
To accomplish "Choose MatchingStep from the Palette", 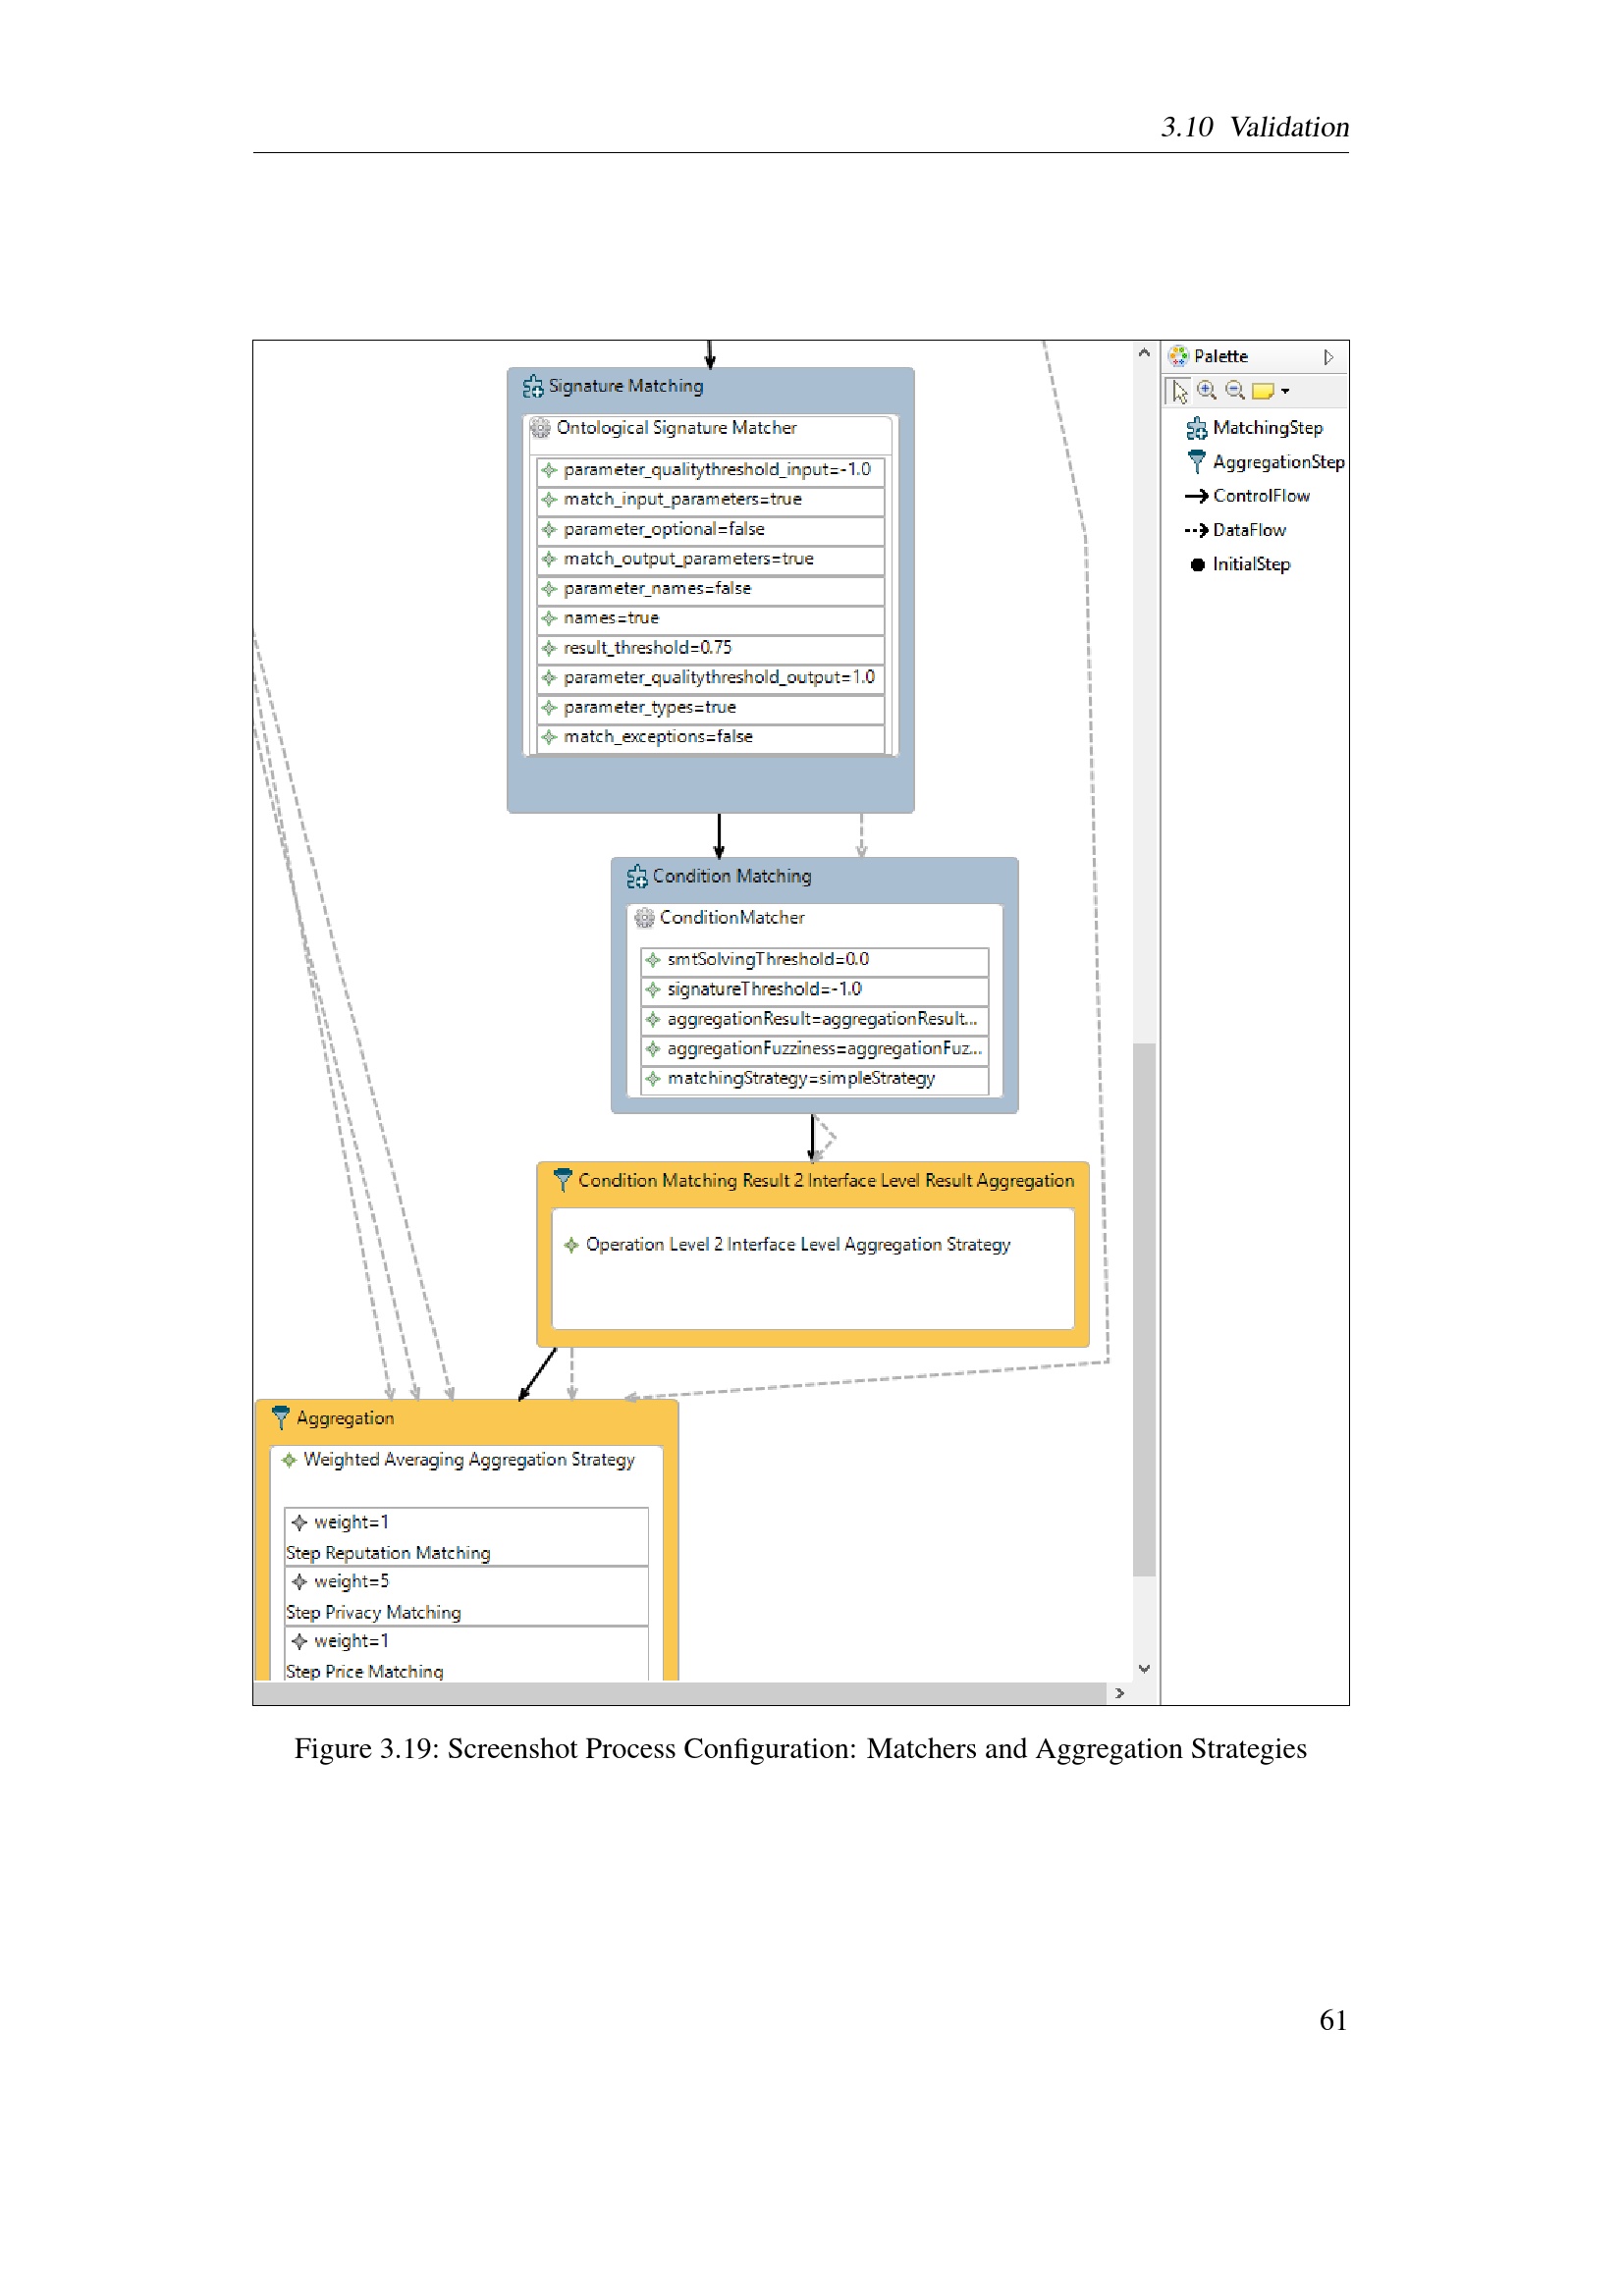I will (x=1254, y=428).
